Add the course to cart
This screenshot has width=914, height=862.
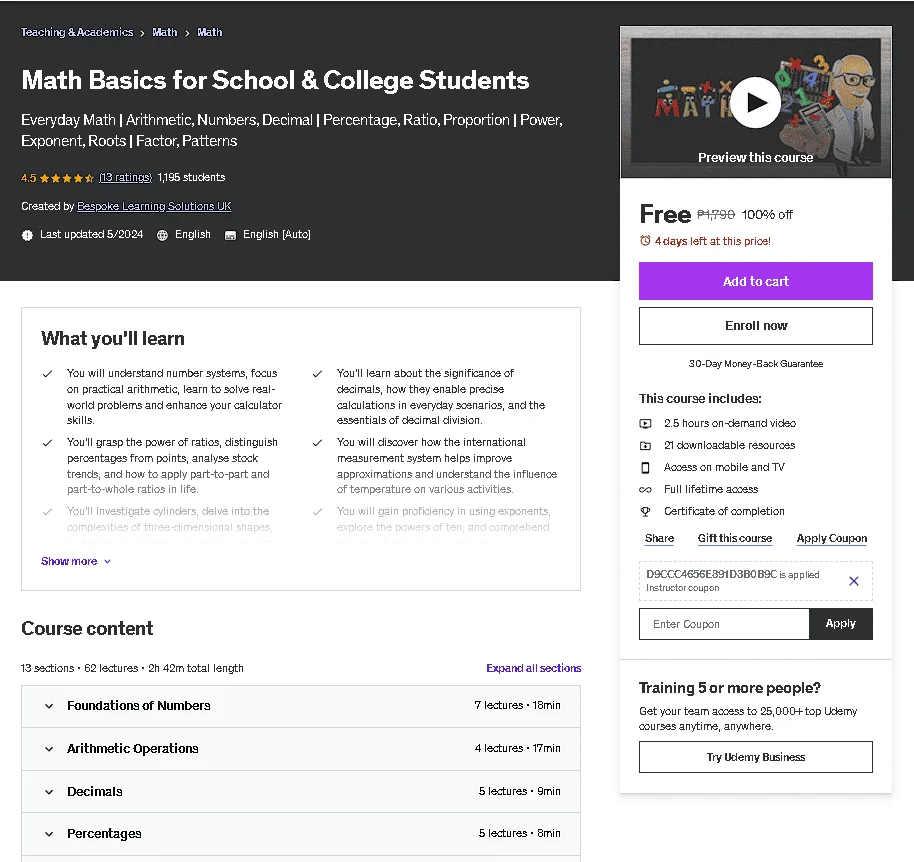click(x=755, y=281)
